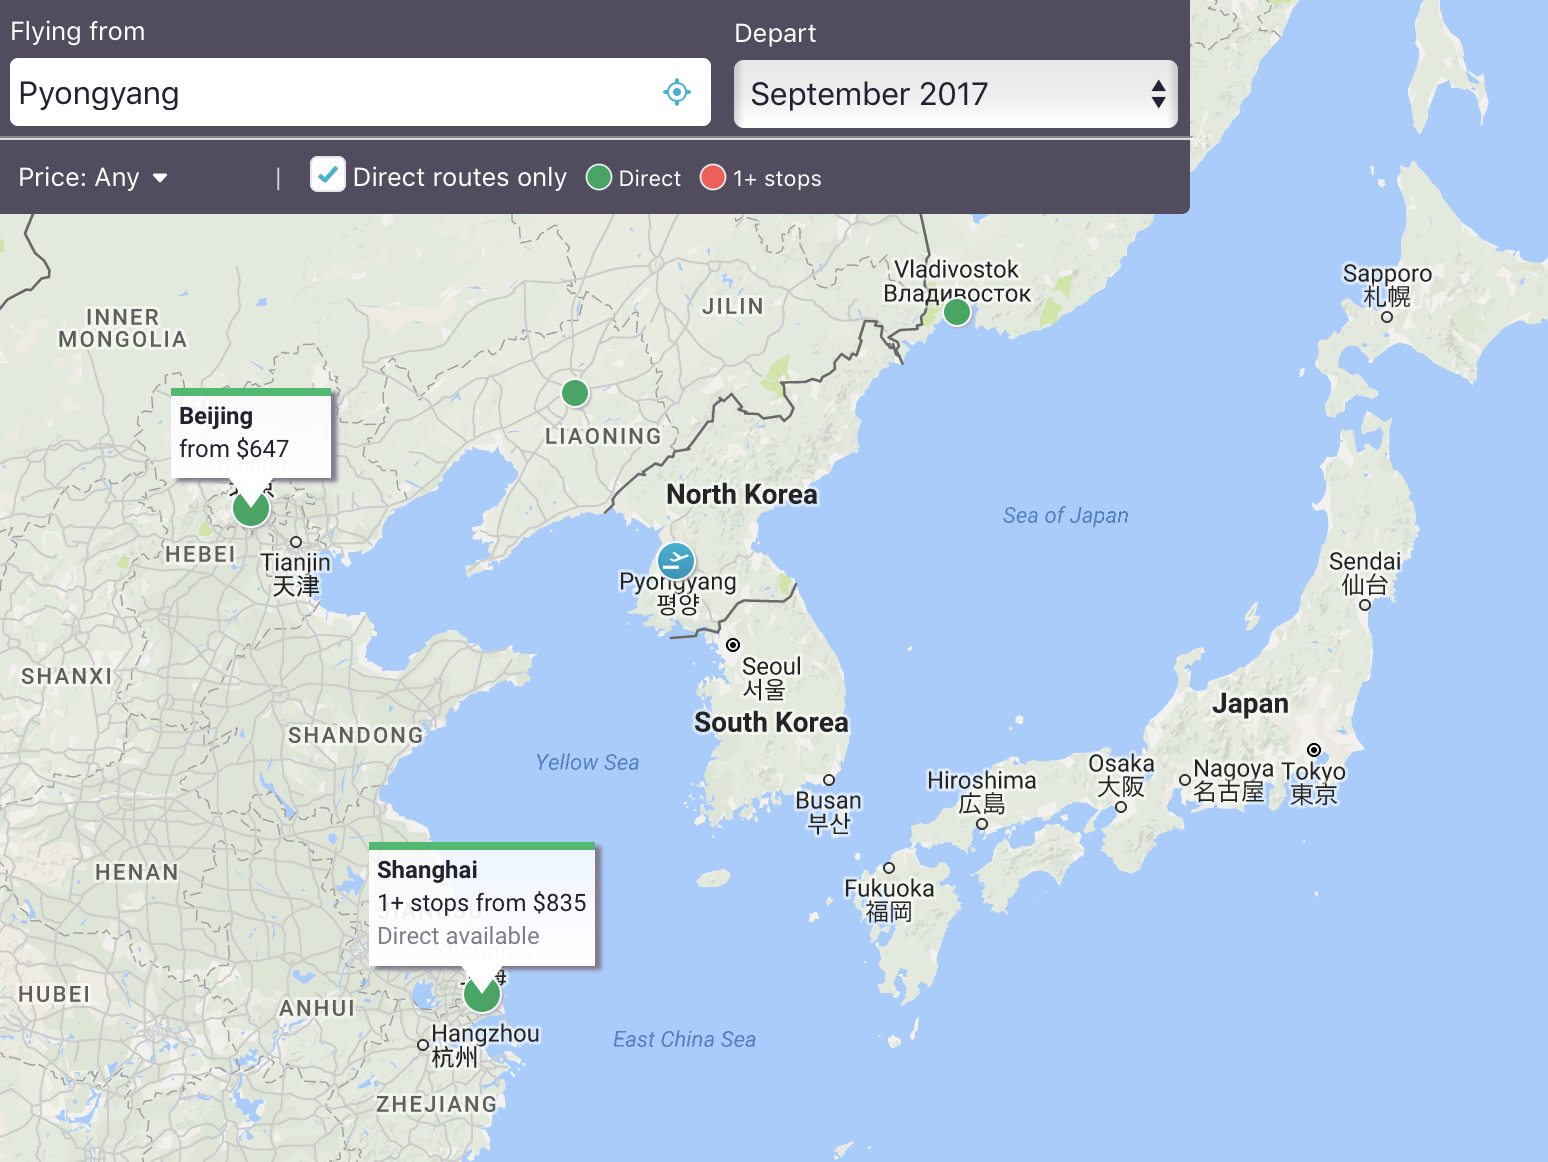Click the green Beijing map pin

click(251, 508)
